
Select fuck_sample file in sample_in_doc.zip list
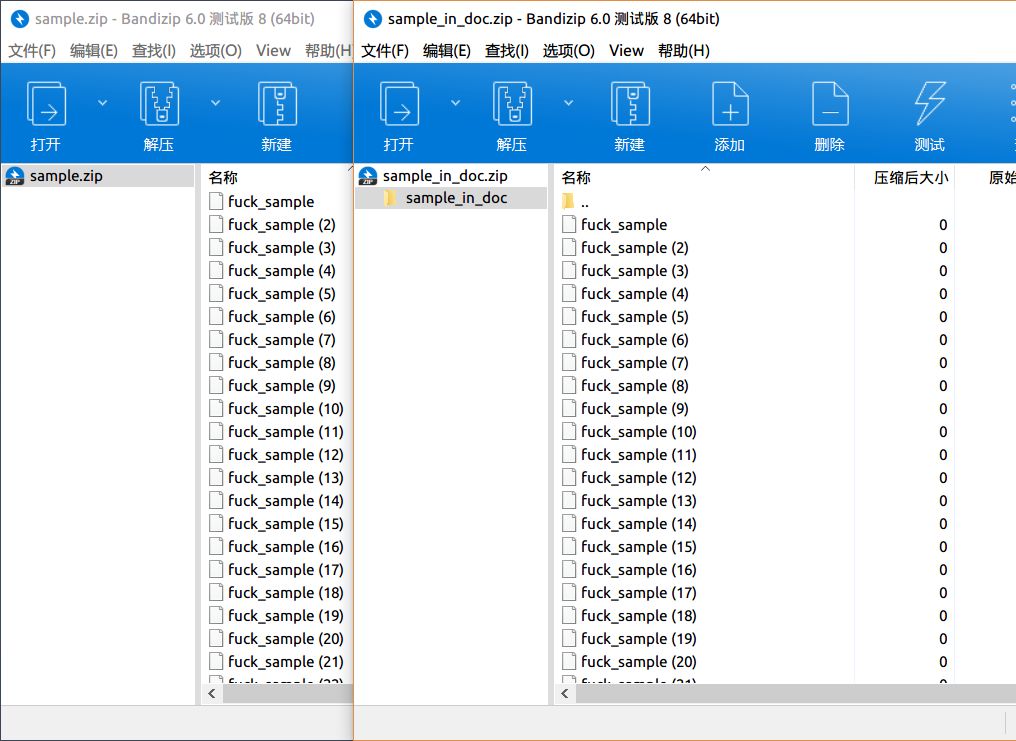[x=624, y=225]
